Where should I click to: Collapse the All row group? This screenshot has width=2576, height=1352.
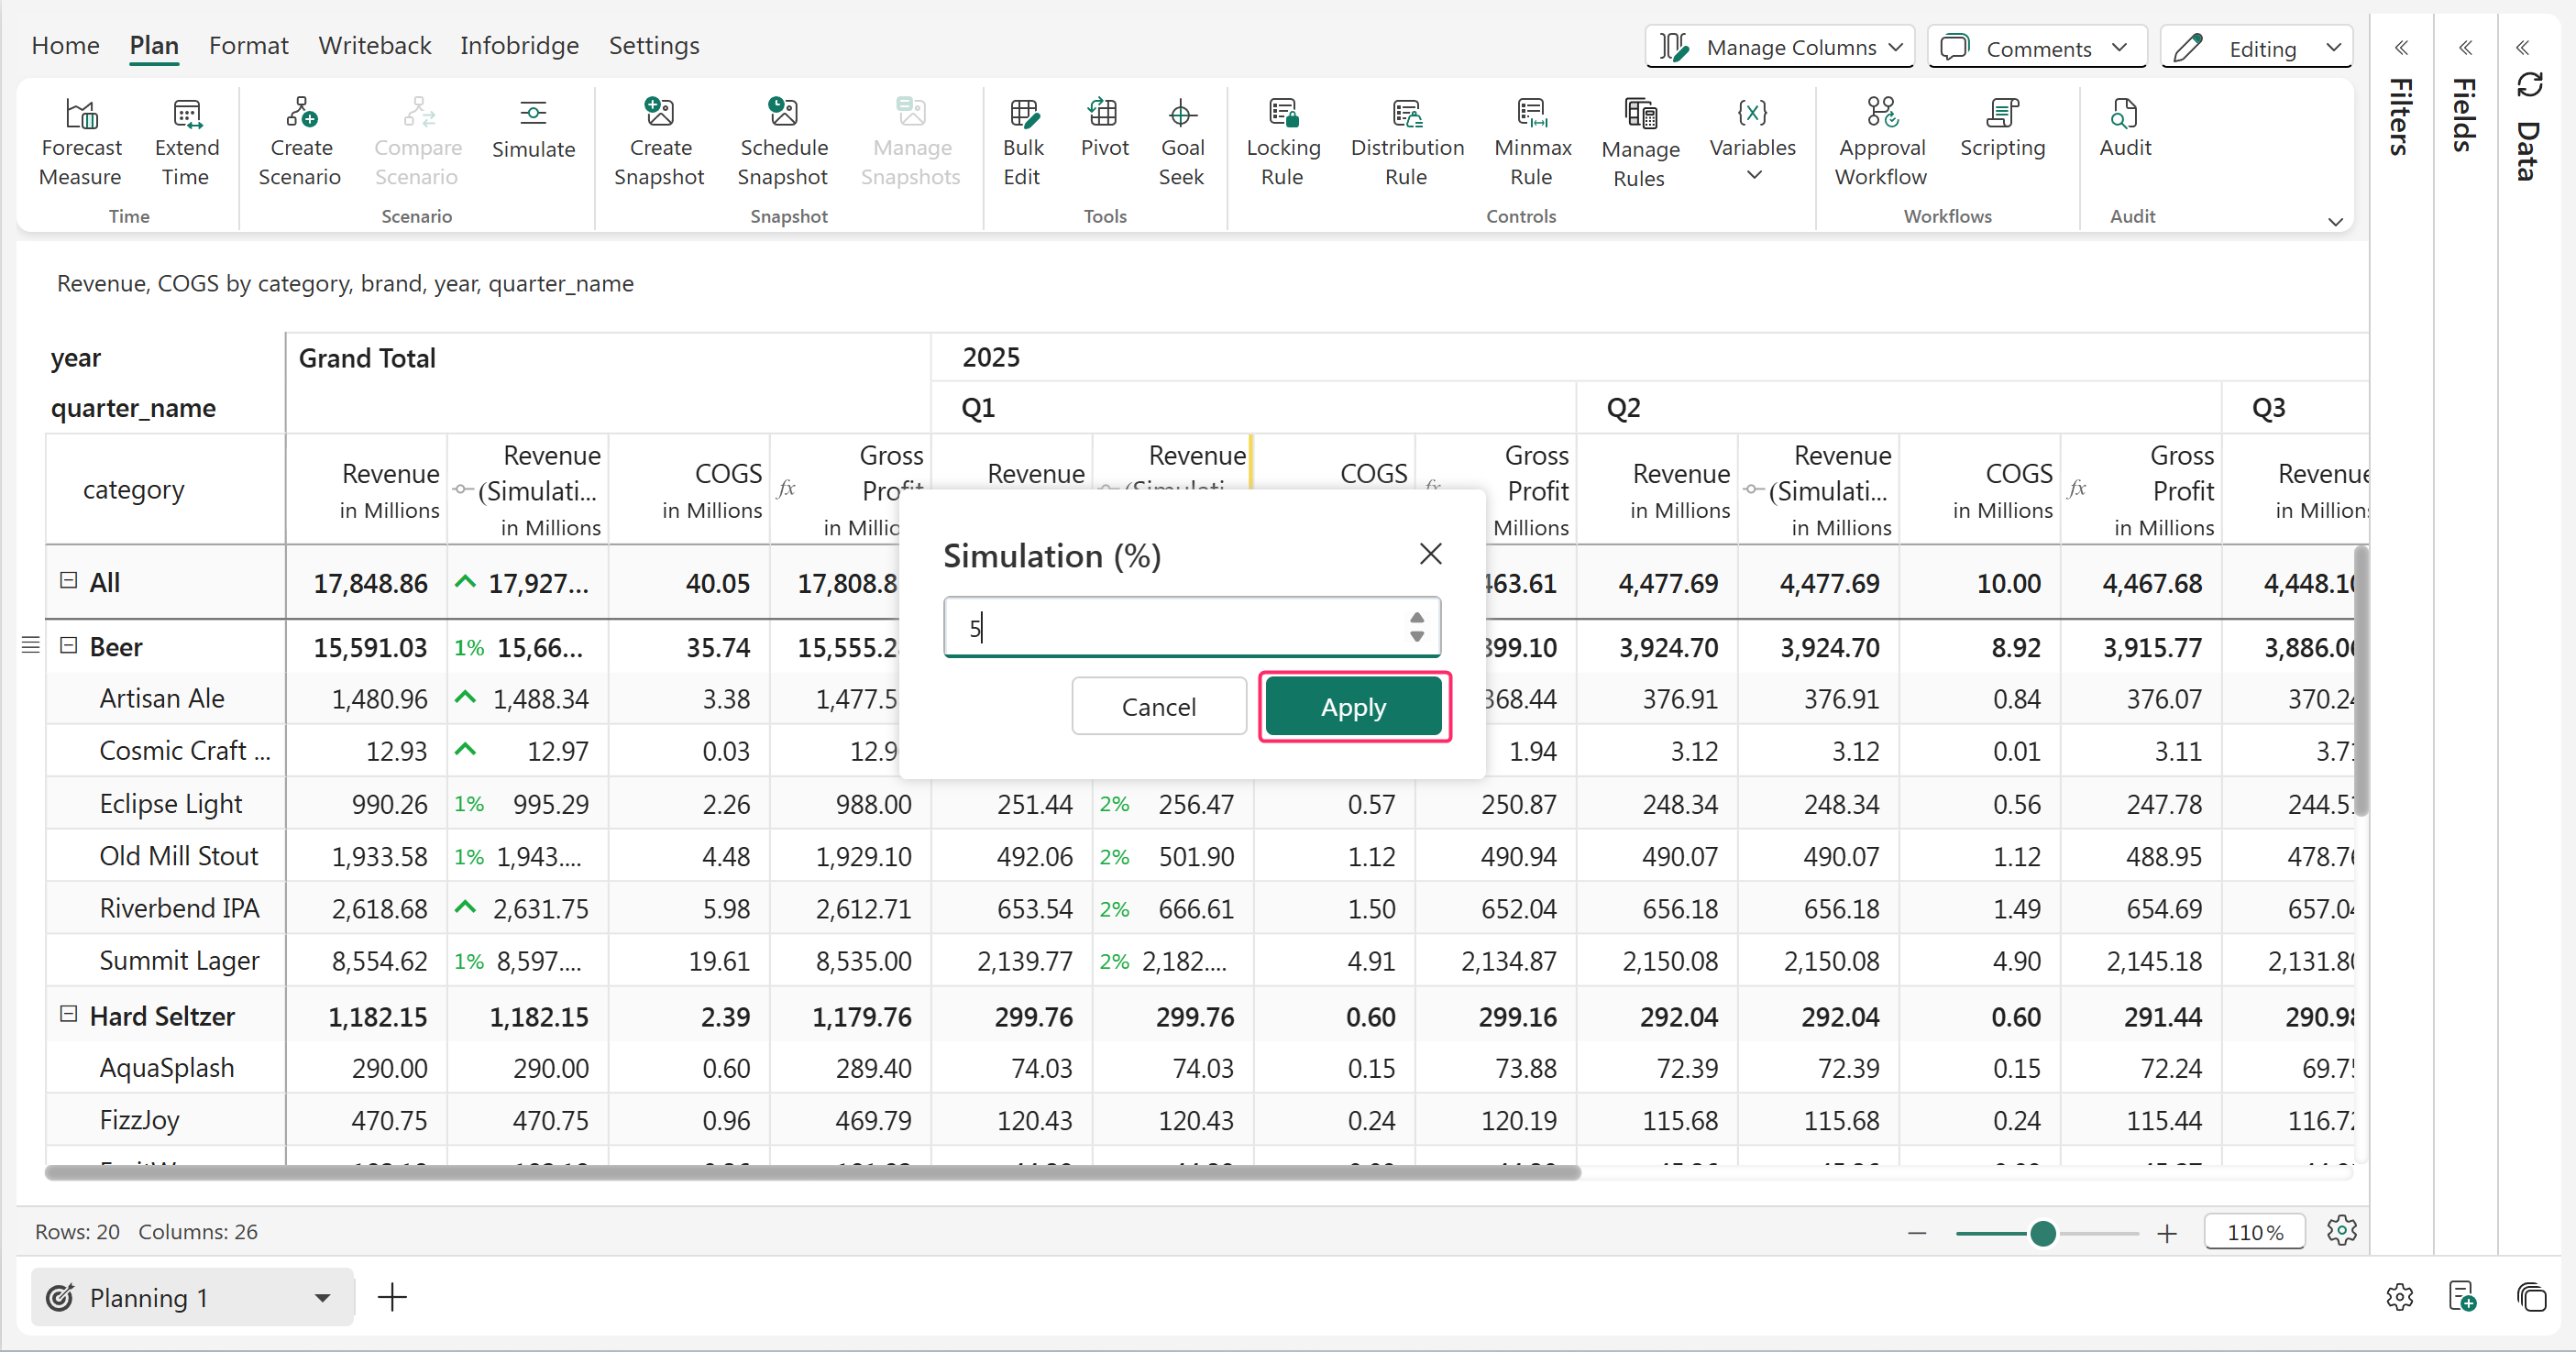(68, 580)
